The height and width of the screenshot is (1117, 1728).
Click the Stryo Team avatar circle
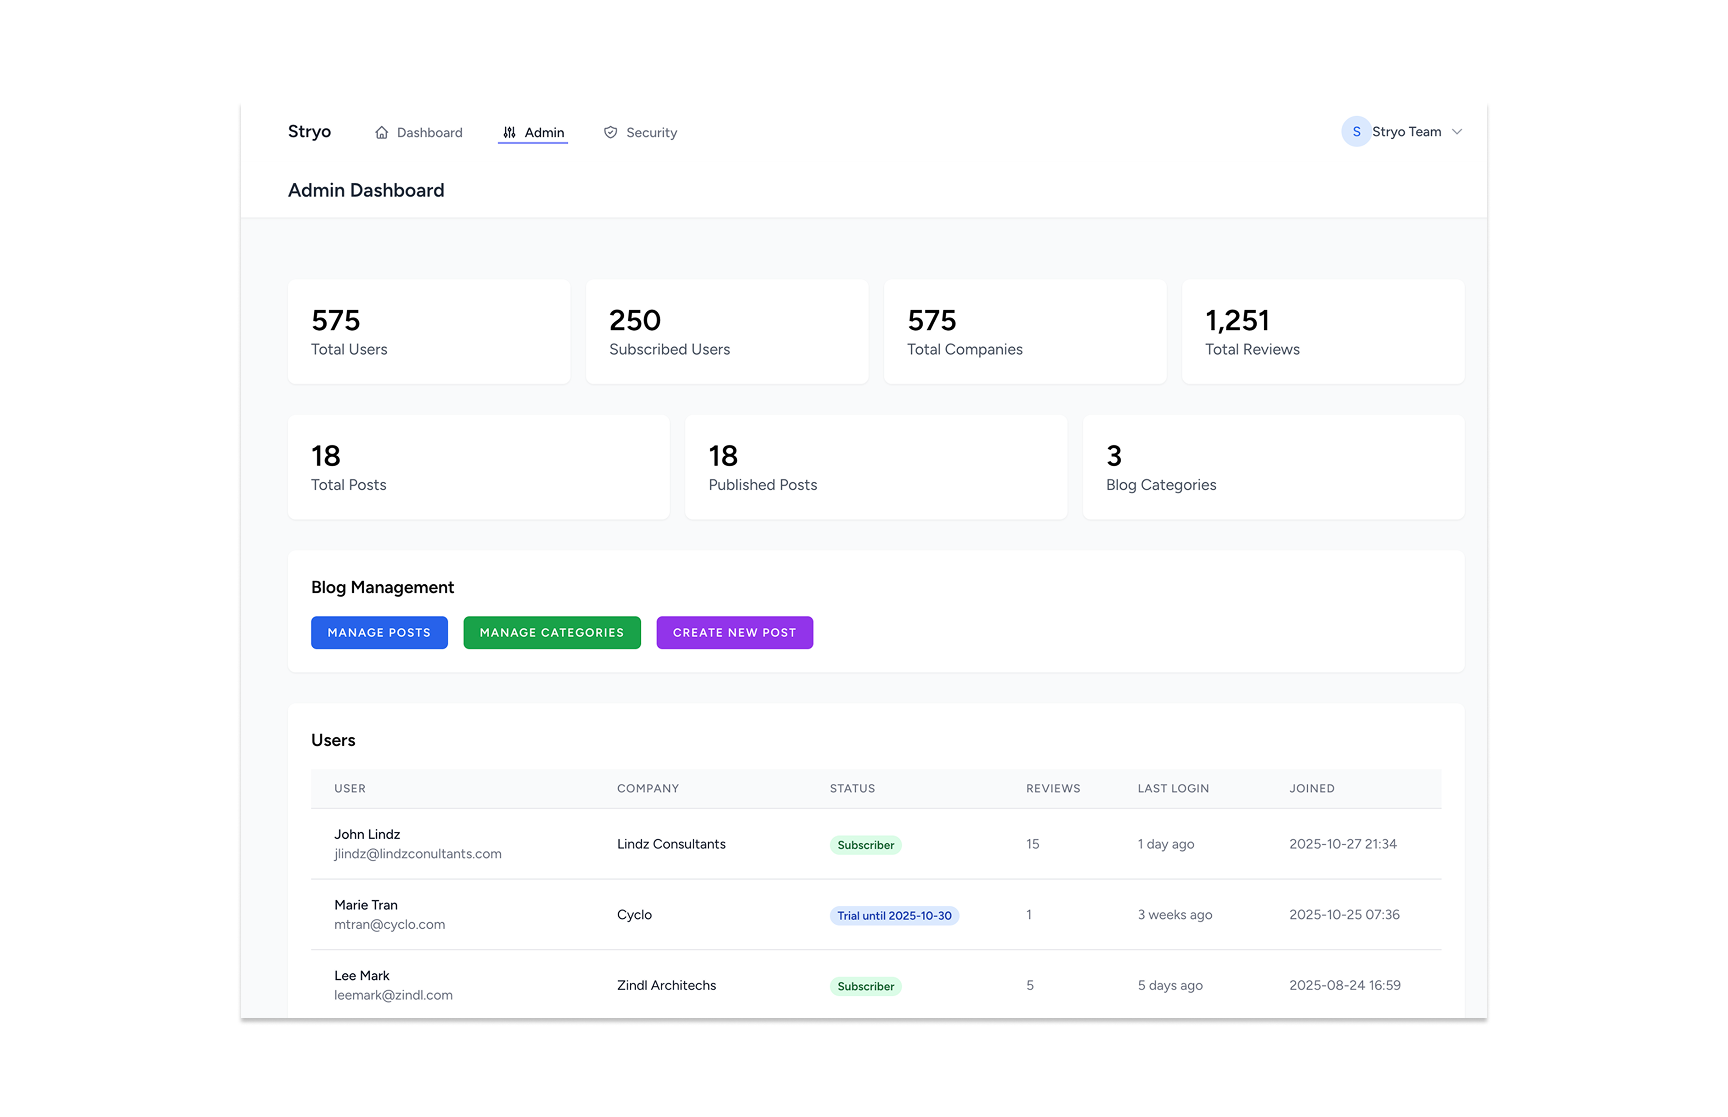pyautogui.click(x=1355, y=132)
